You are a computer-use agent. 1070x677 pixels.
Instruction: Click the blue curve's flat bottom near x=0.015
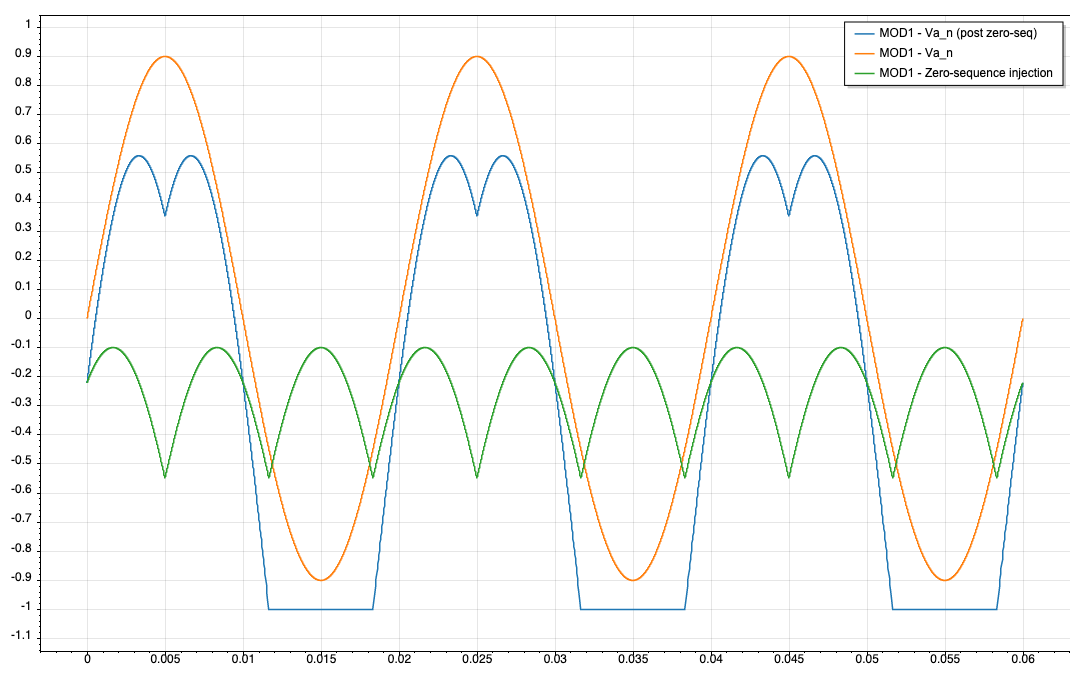point(321,609)
